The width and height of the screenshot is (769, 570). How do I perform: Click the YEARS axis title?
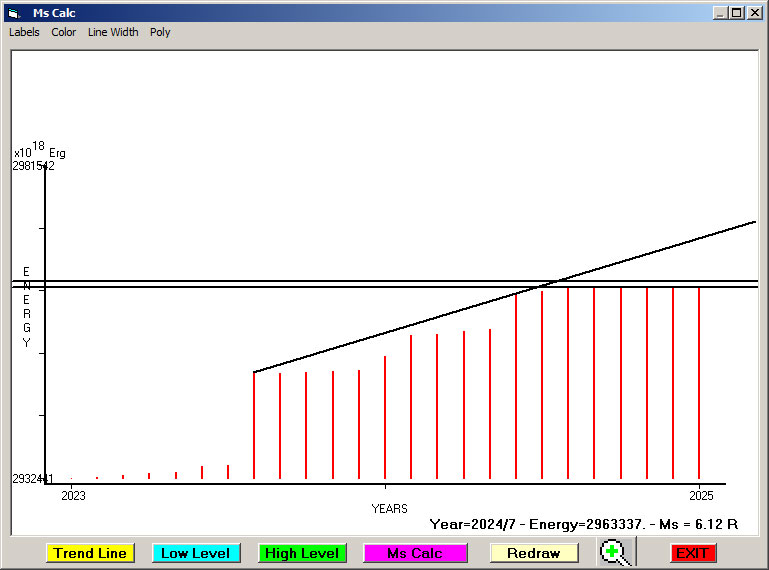389,508
